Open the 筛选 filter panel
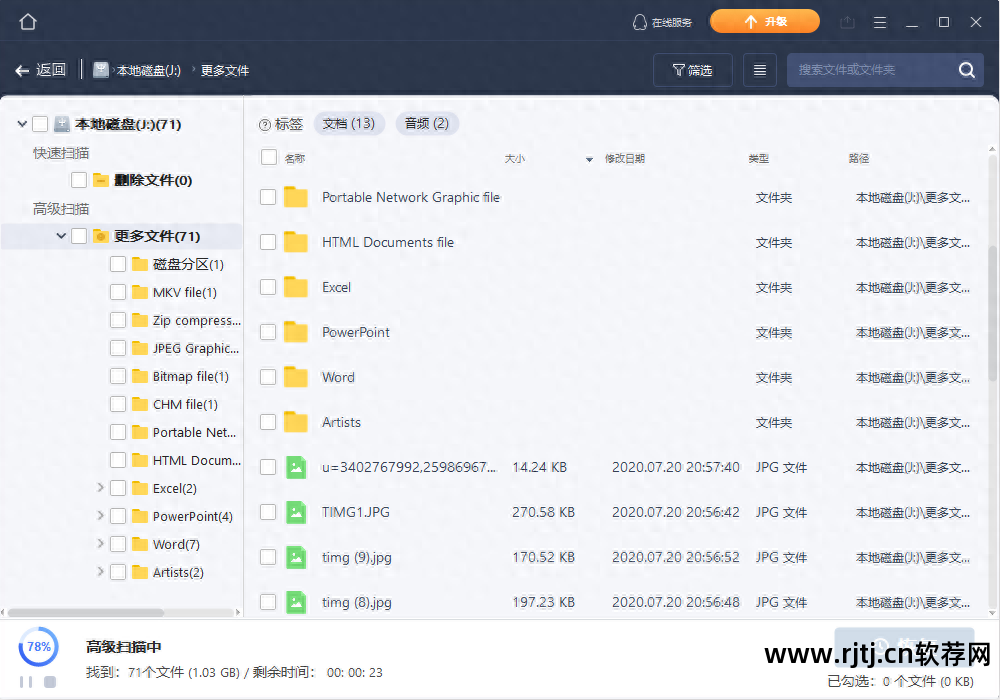 [x=692, y=69]
